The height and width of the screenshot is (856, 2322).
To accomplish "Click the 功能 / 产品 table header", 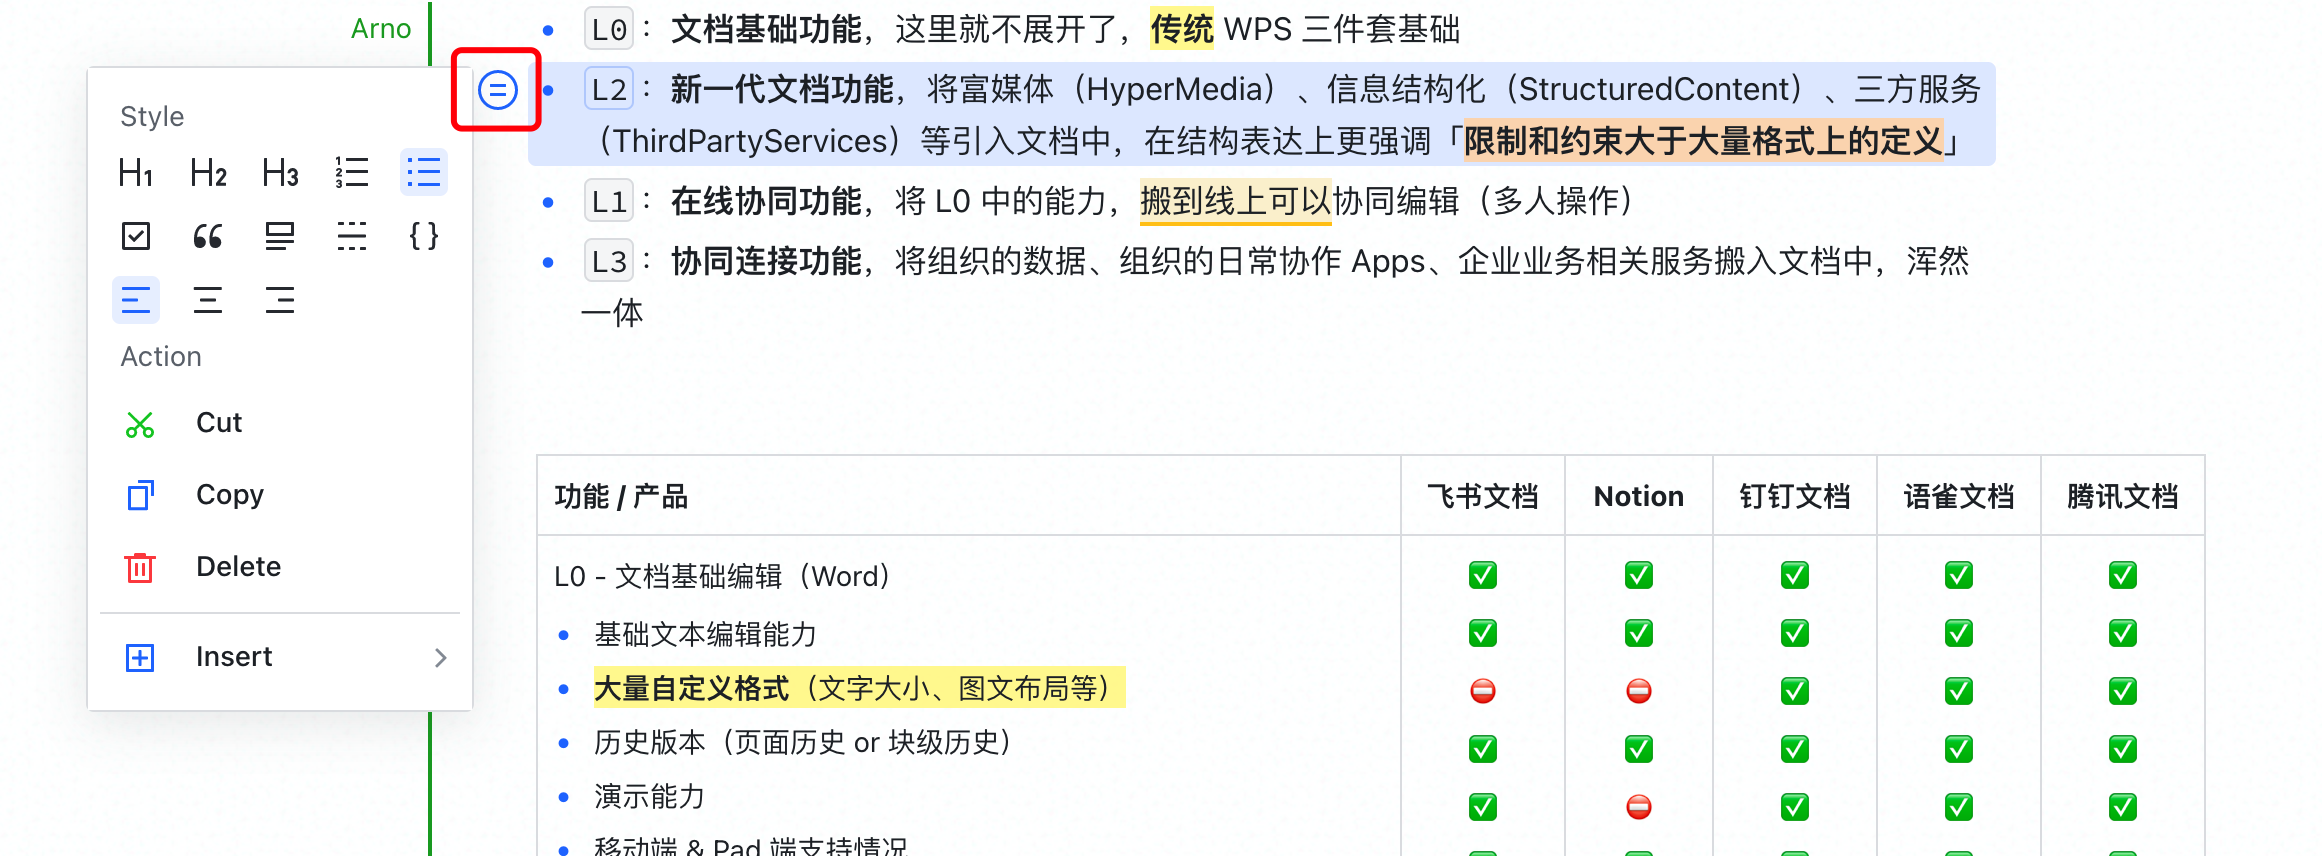I will (x=621, y=497).
